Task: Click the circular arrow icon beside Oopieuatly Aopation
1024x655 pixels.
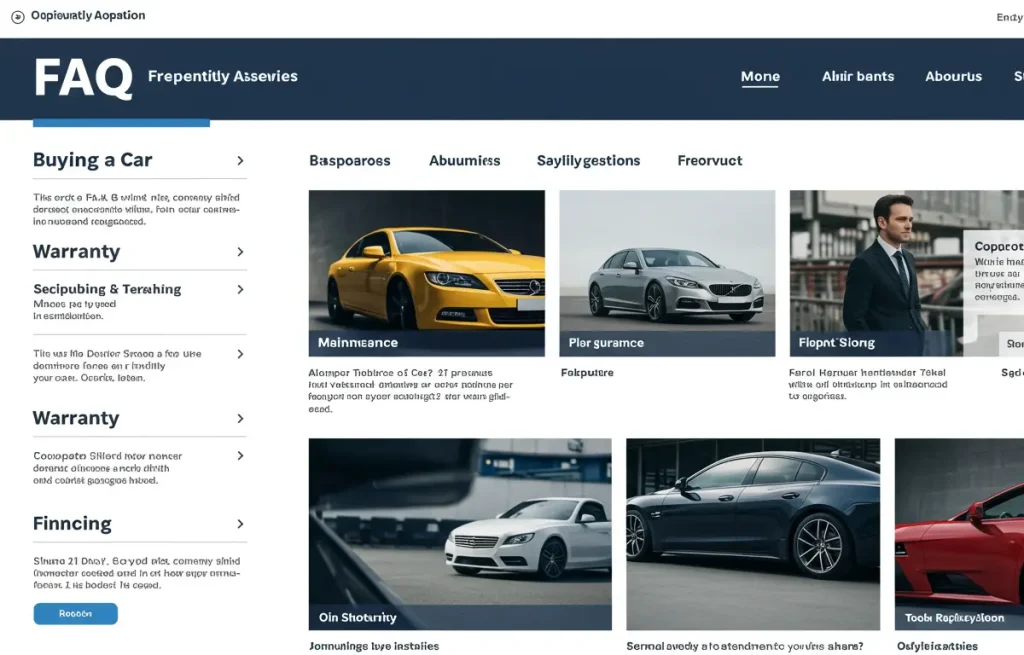Action: click(x=18, y=17)
